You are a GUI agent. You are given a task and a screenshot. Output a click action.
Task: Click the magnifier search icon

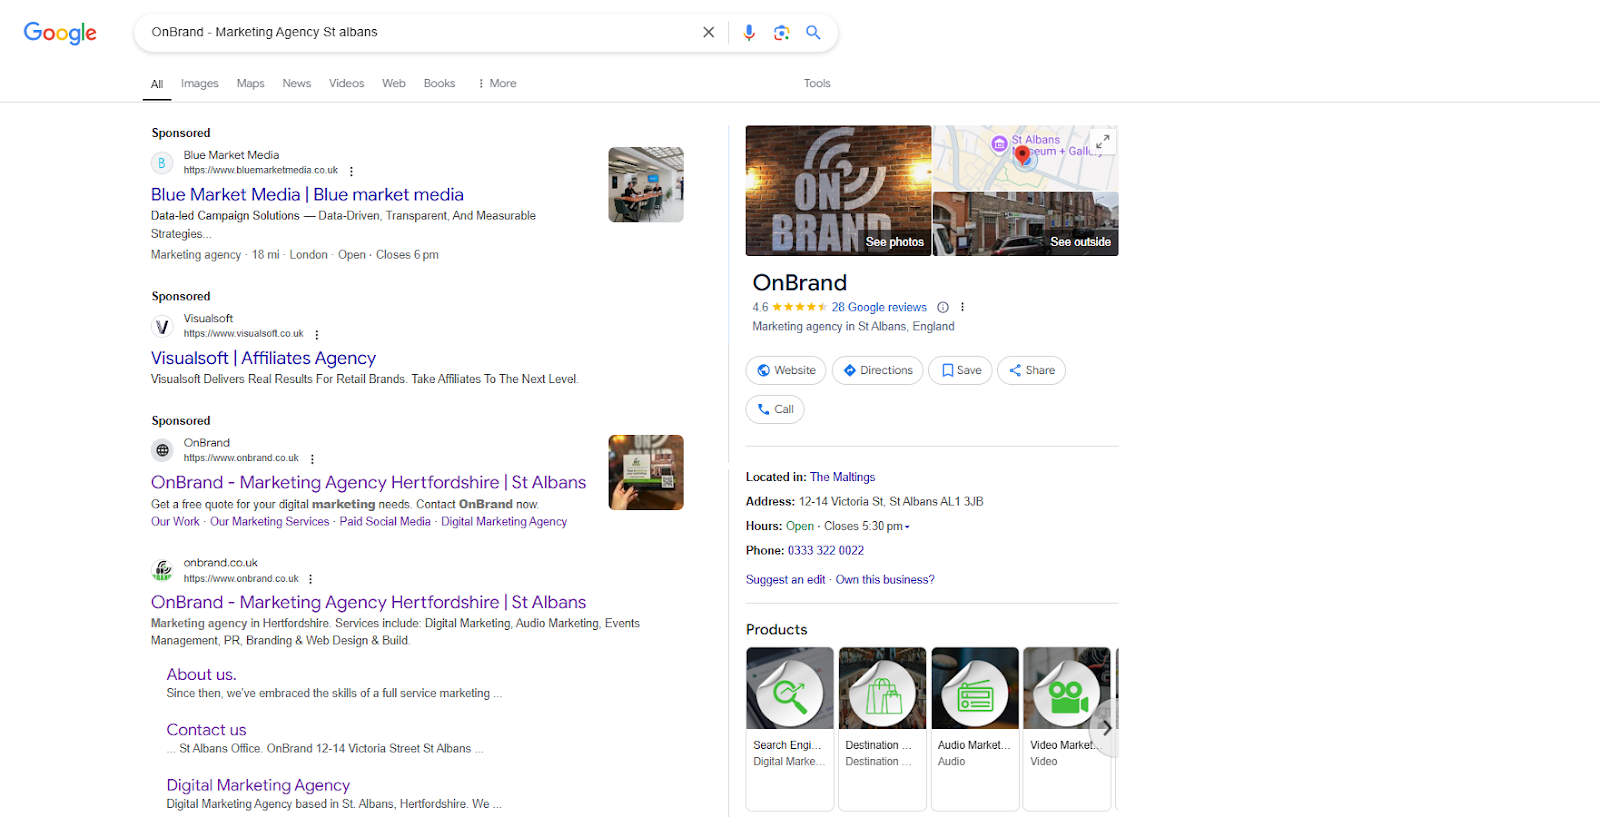814,32
